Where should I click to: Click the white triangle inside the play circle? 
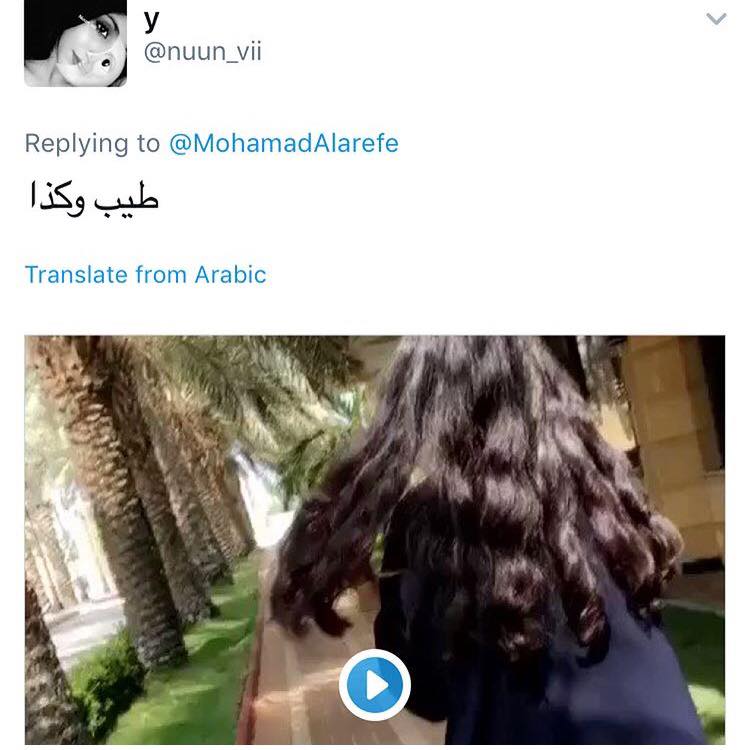pos(377,686)
